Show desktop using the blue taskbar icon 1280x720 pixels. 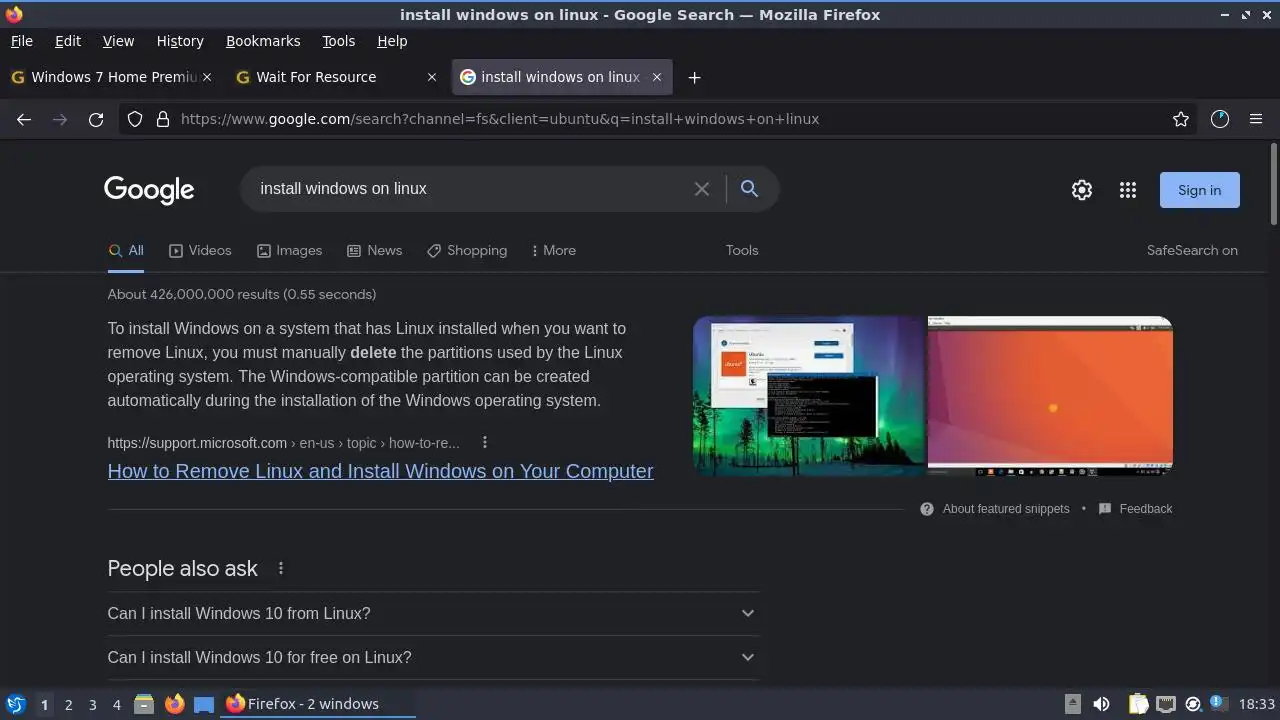click(x=204, y=704)
